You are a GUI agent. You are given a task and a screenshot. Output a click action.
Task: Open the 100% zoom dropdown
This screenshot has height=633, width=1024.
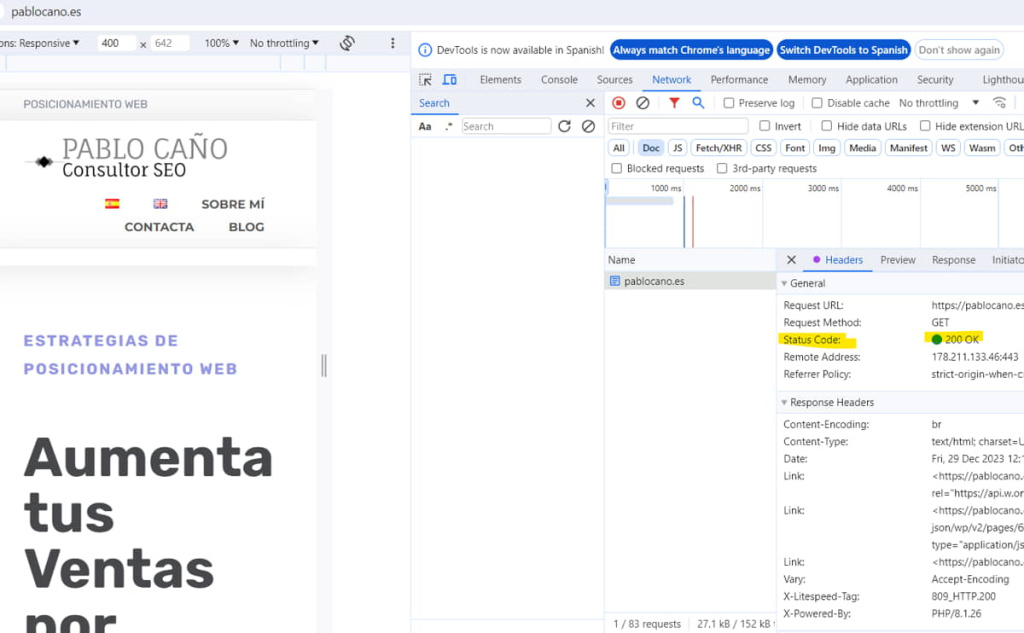(221, 43)
